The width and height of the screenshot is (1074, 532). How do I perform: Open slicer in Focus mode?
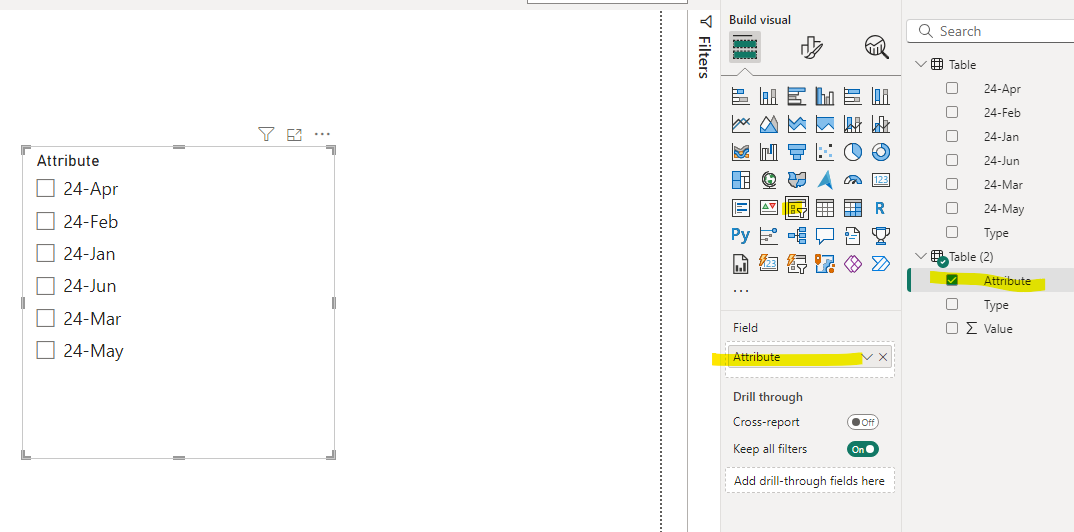[295, 134]
